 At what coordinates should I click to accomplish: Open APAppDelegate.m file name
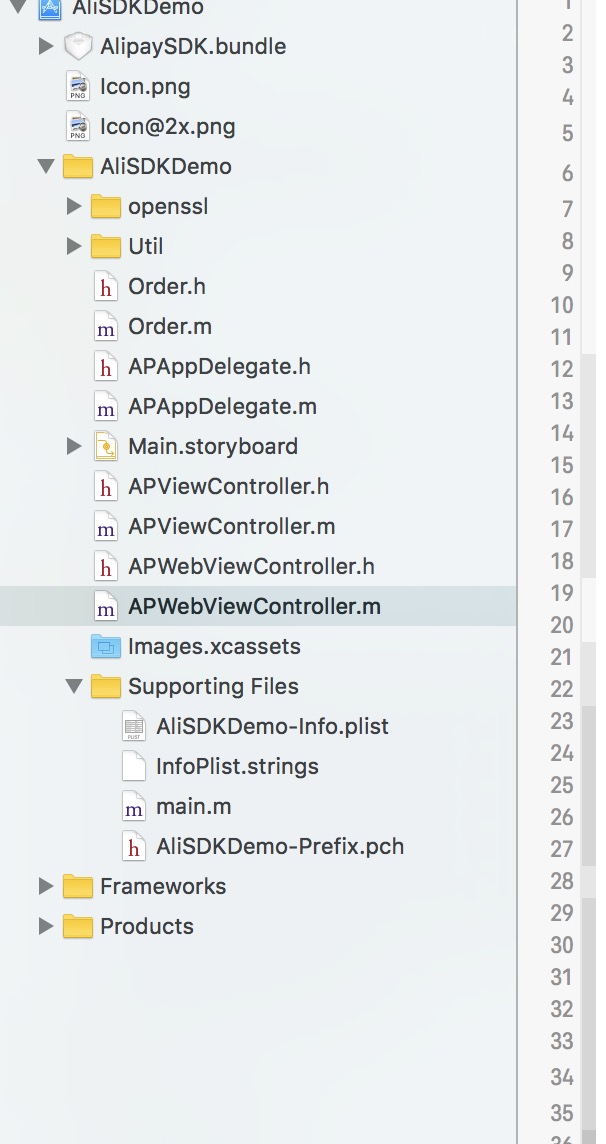(x=222, y=407)
